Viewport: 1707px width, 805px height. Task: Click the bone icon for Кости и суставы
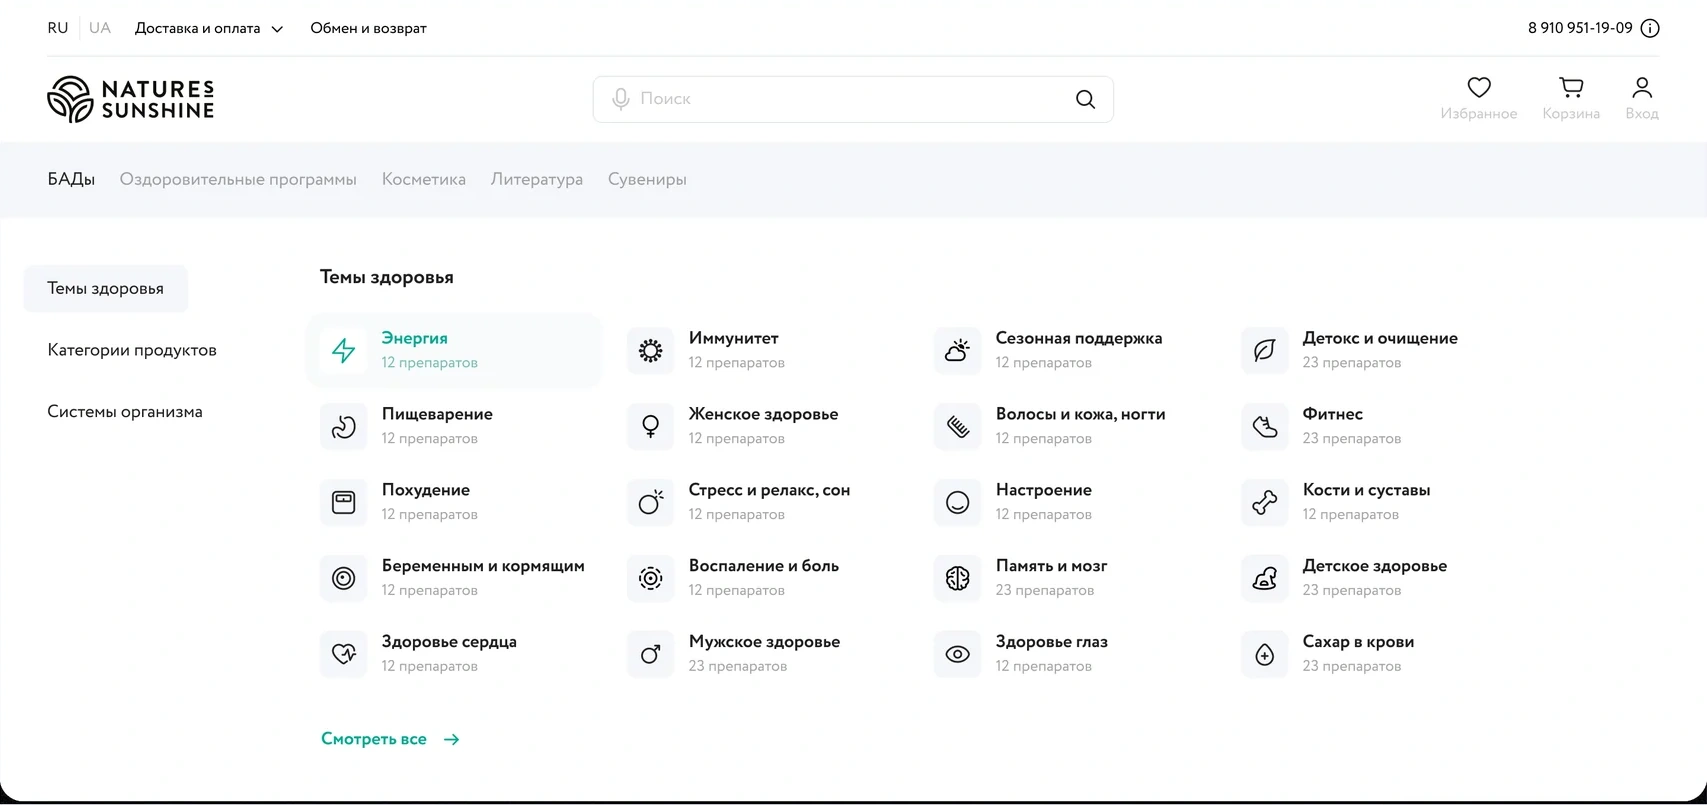pos(1264,502)
